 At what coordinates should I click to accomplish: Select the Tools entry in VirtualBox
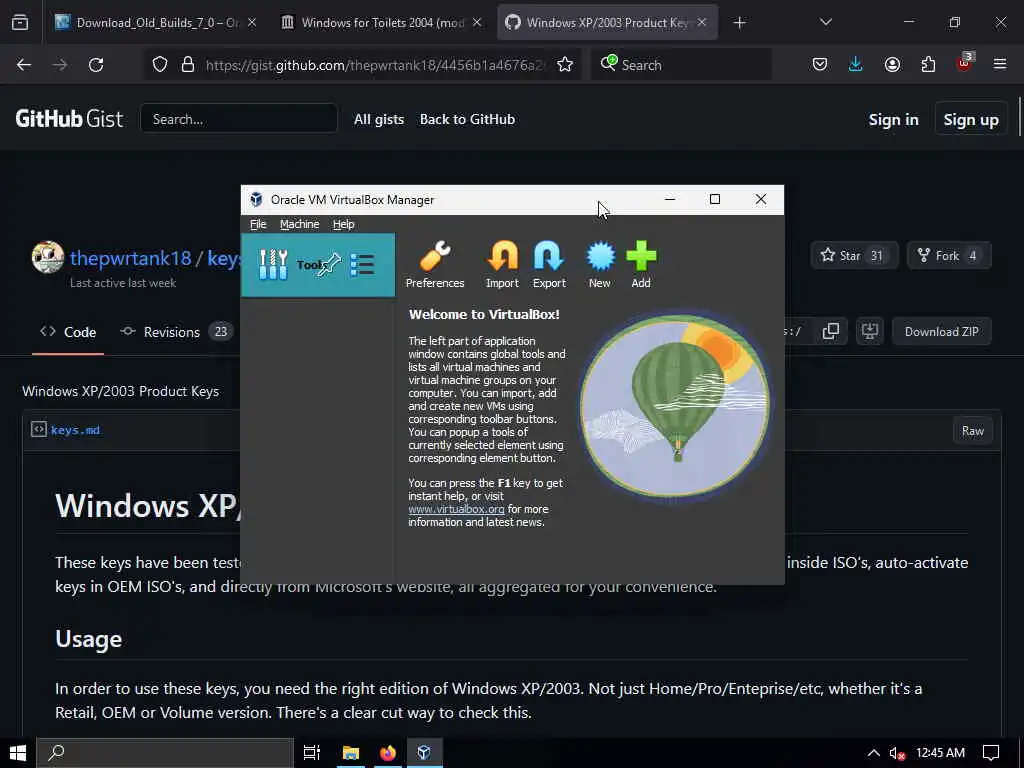pos(318,264)
